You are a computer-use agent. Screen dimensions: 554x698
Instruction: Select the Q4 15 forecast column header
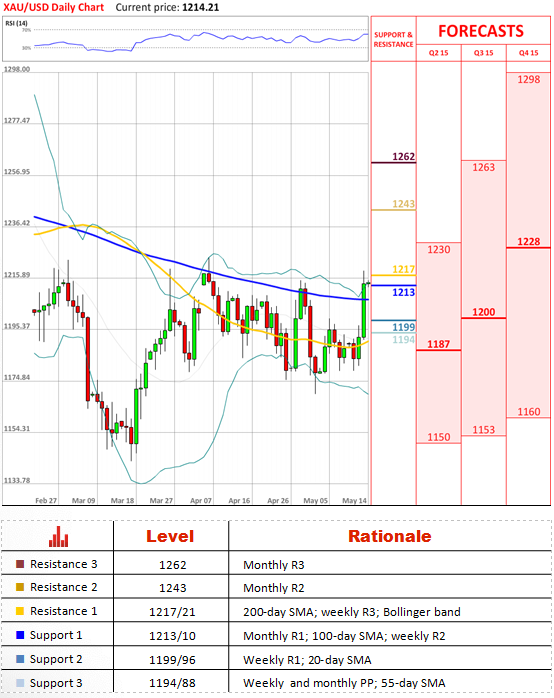pos(528,53)
